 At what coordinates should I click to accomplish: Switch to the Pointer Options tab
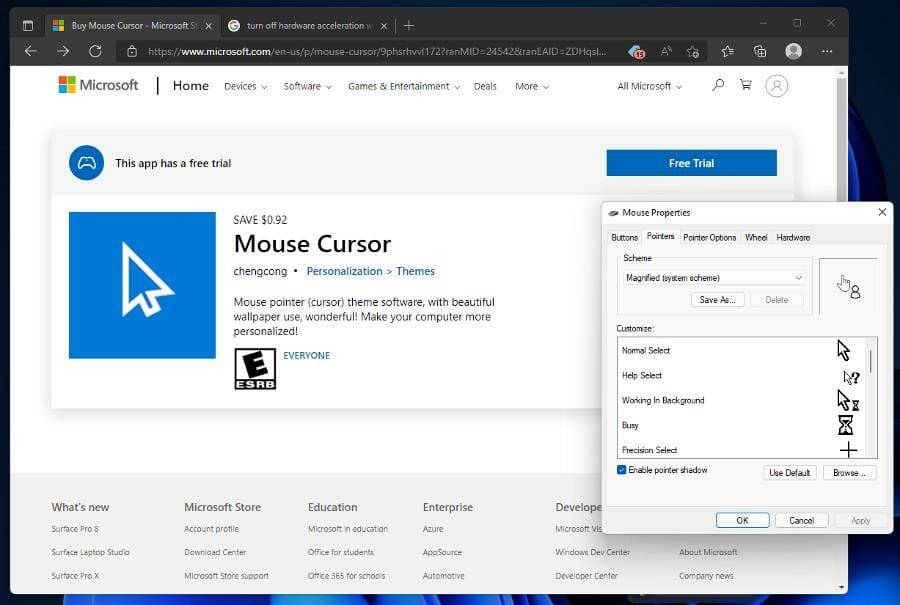point(709,237)
